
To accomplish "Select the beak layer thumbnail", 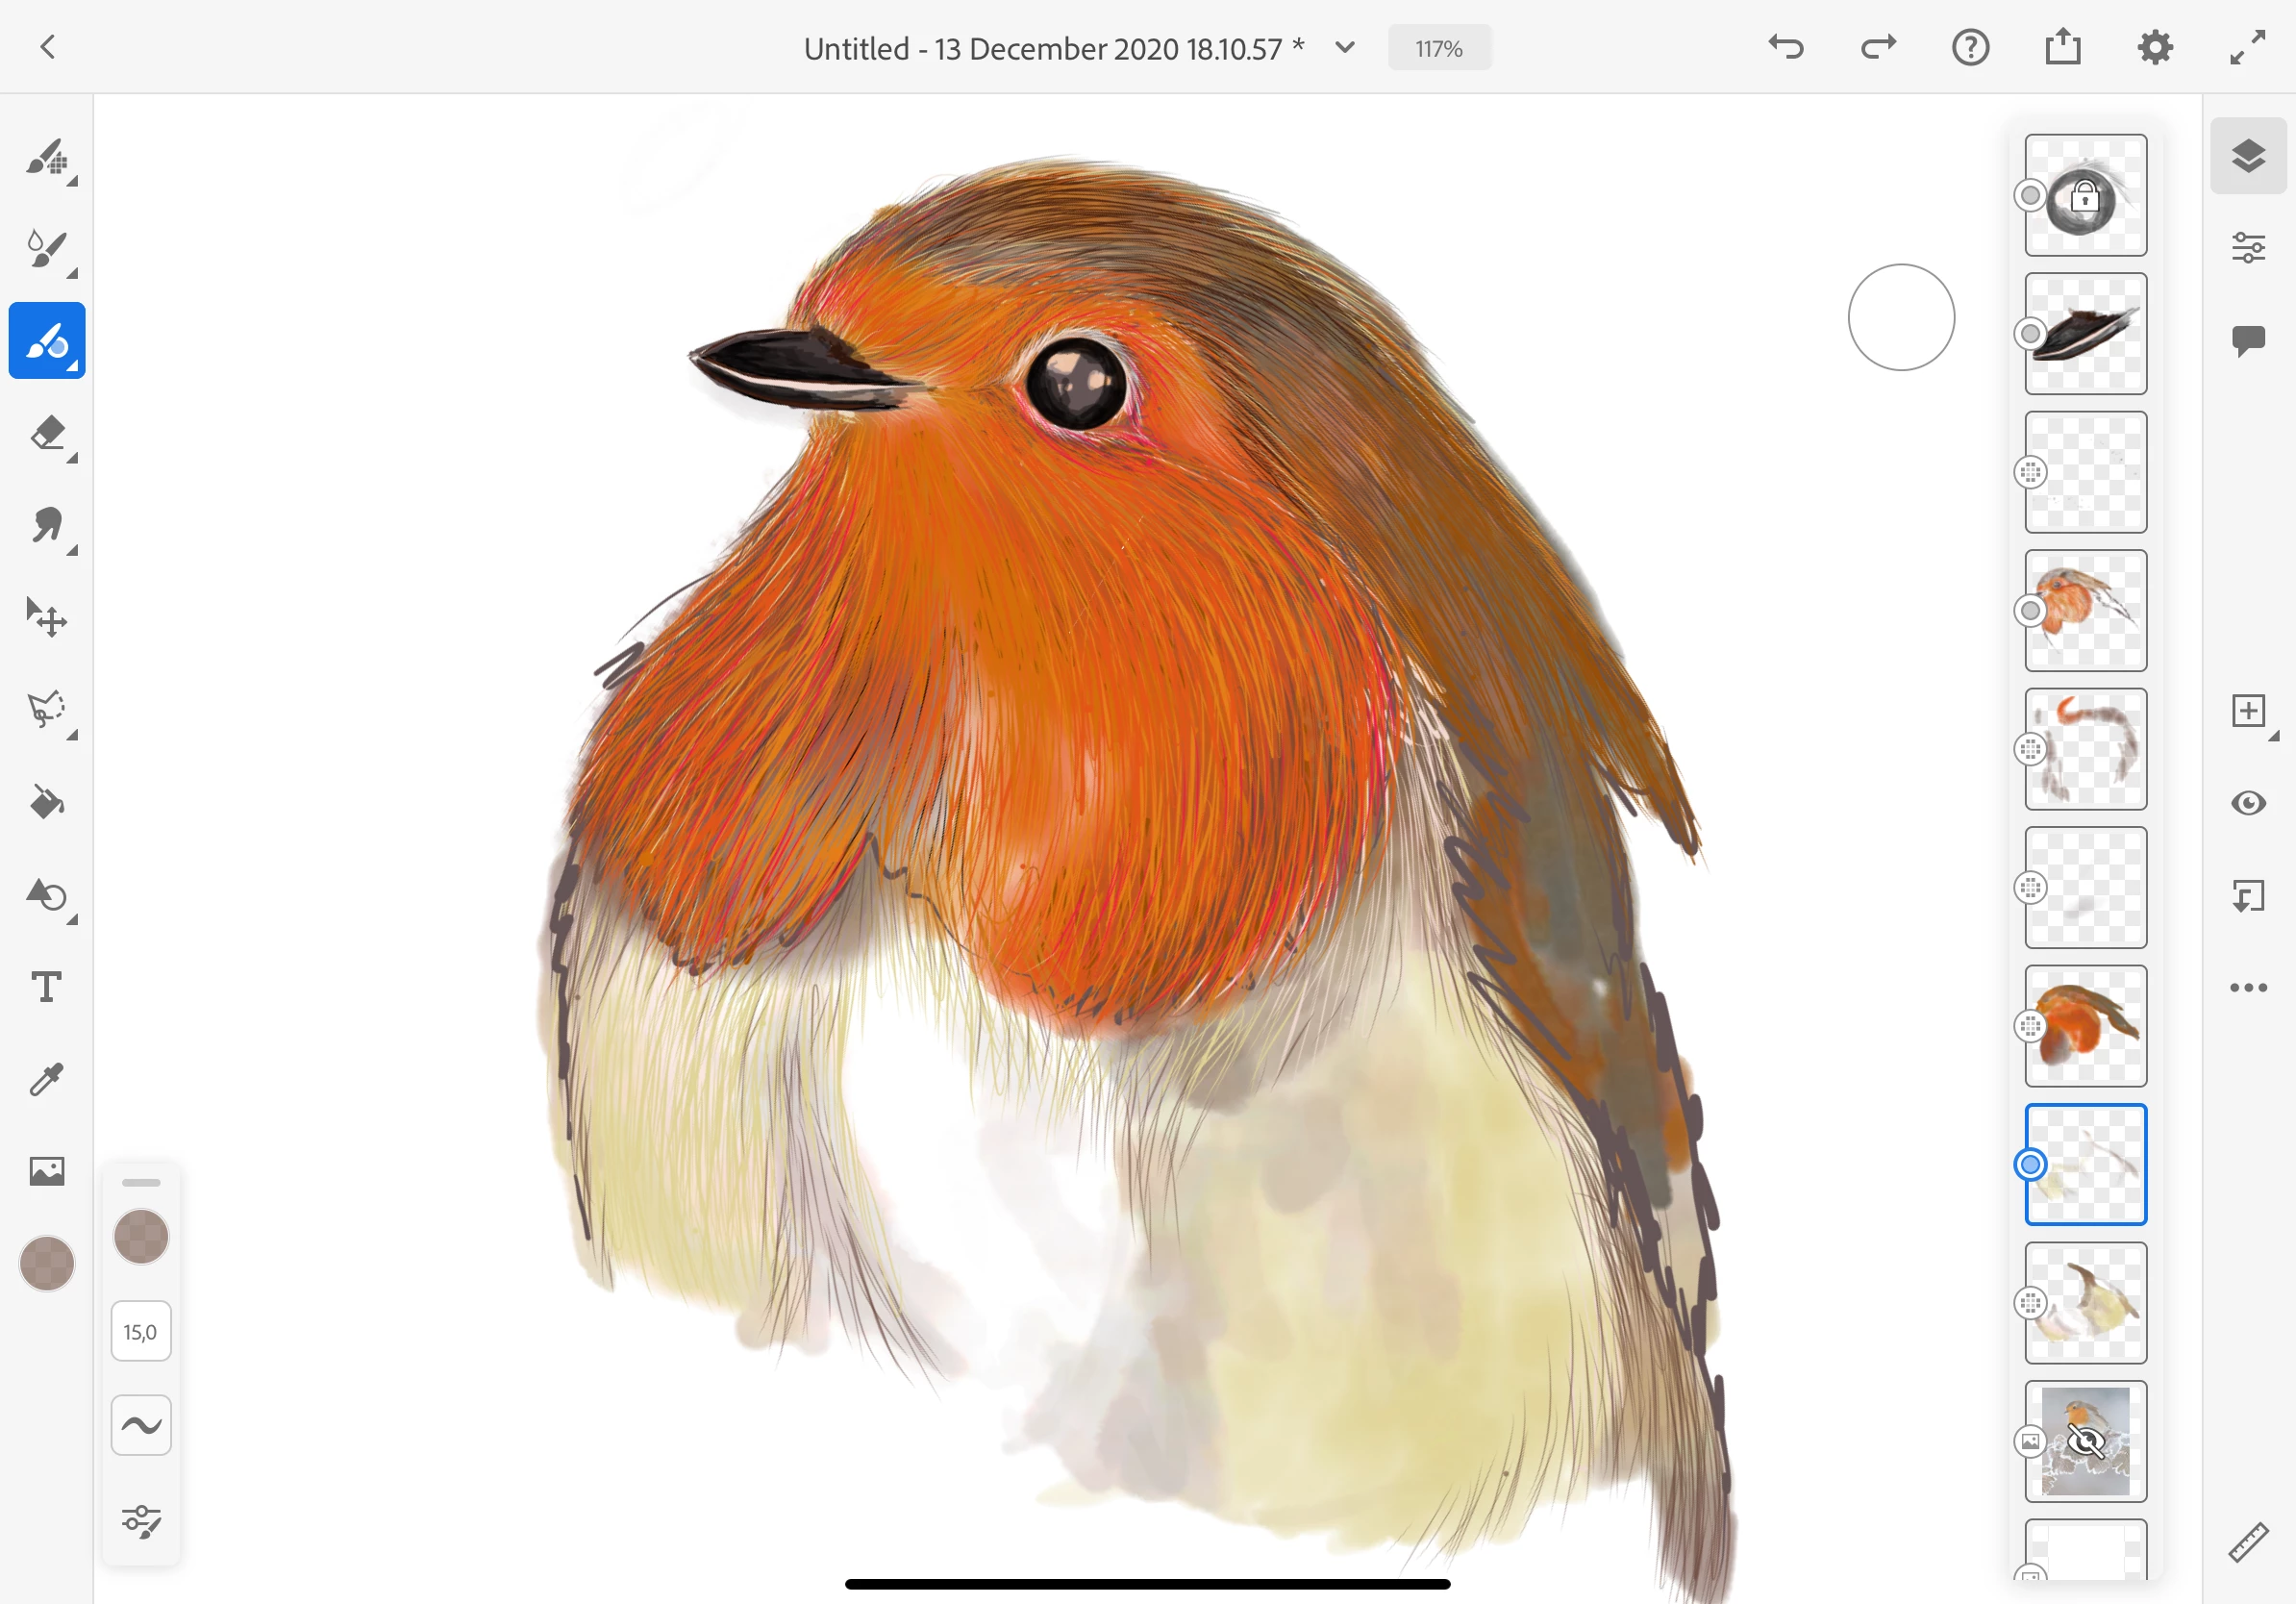I will [2085, 334].
